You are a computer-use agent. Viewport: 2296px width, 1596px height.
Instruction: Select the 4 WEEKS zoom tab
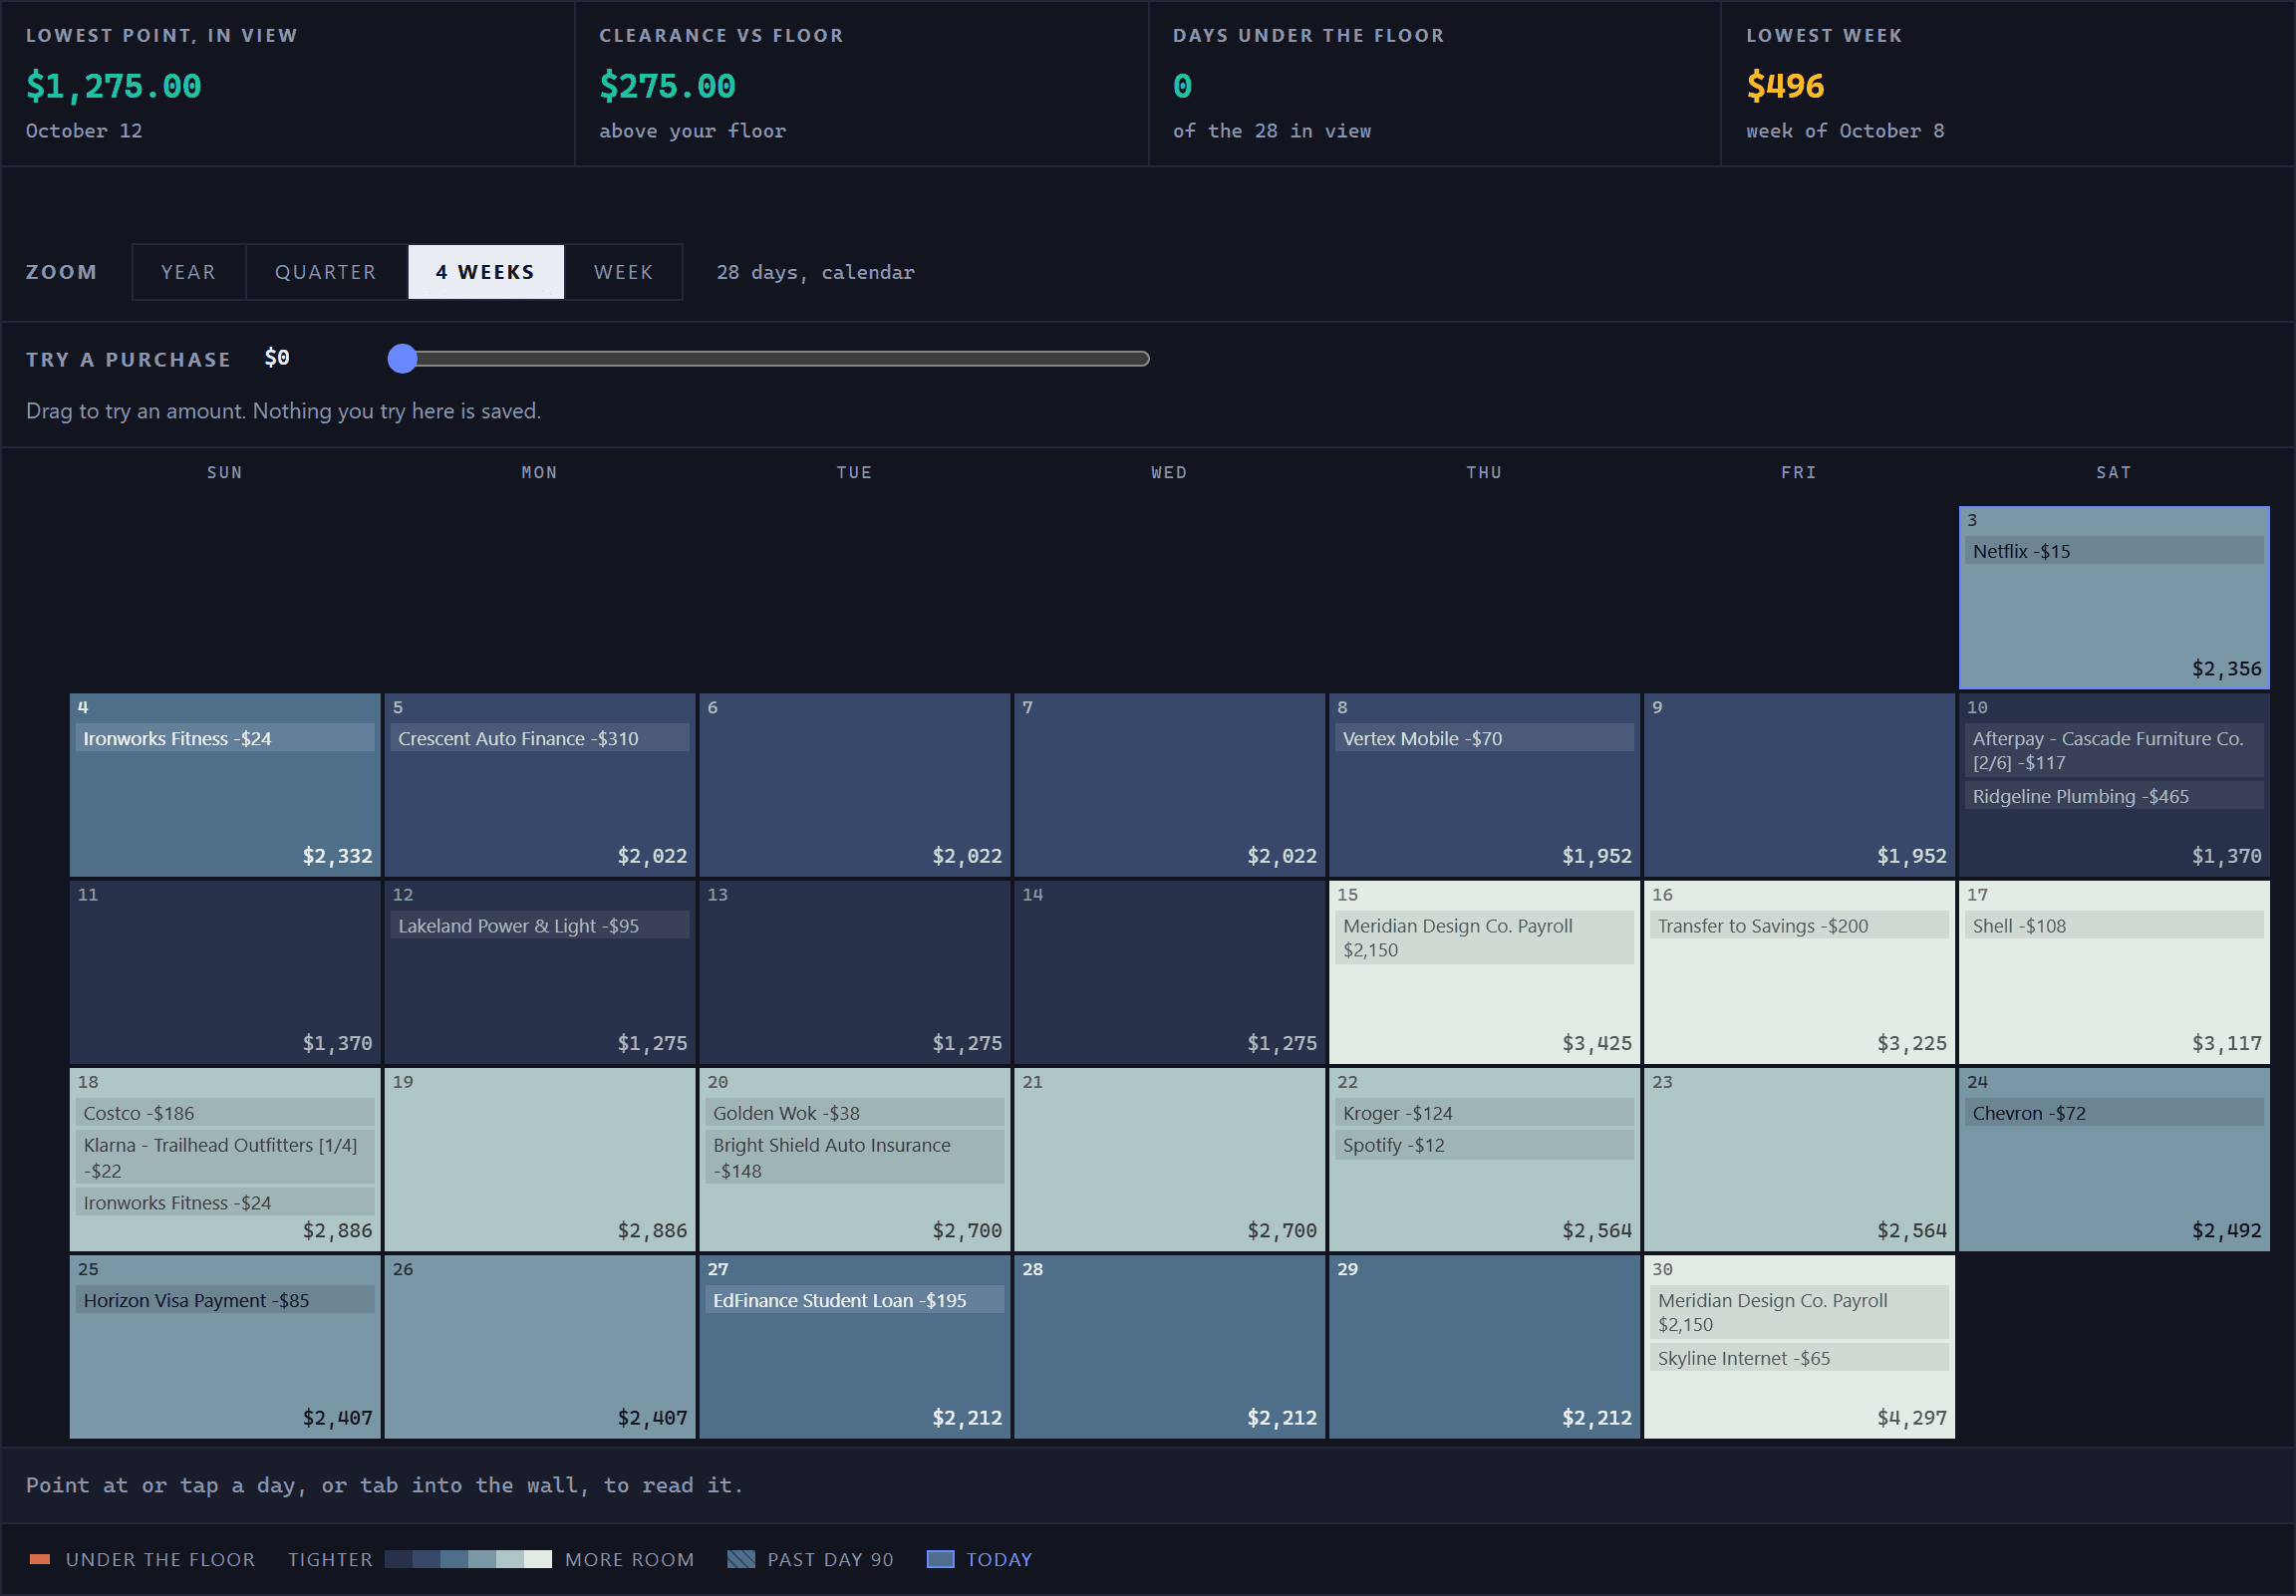click(486, 272)
